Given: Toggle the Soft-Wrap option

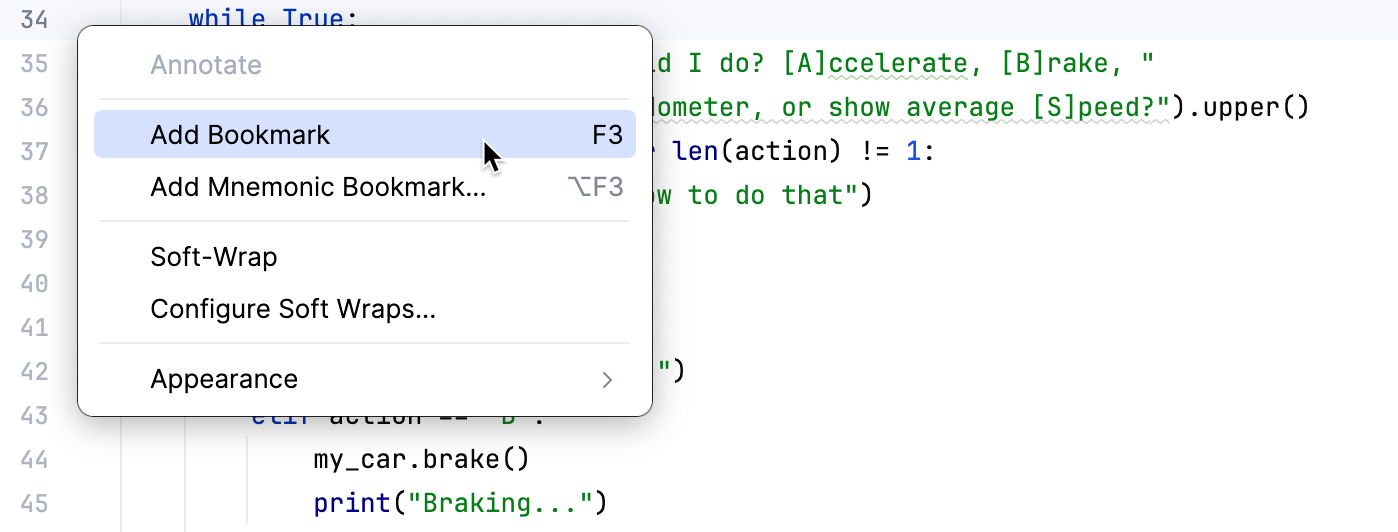Looking at the screenshot, I should [214, 257].
